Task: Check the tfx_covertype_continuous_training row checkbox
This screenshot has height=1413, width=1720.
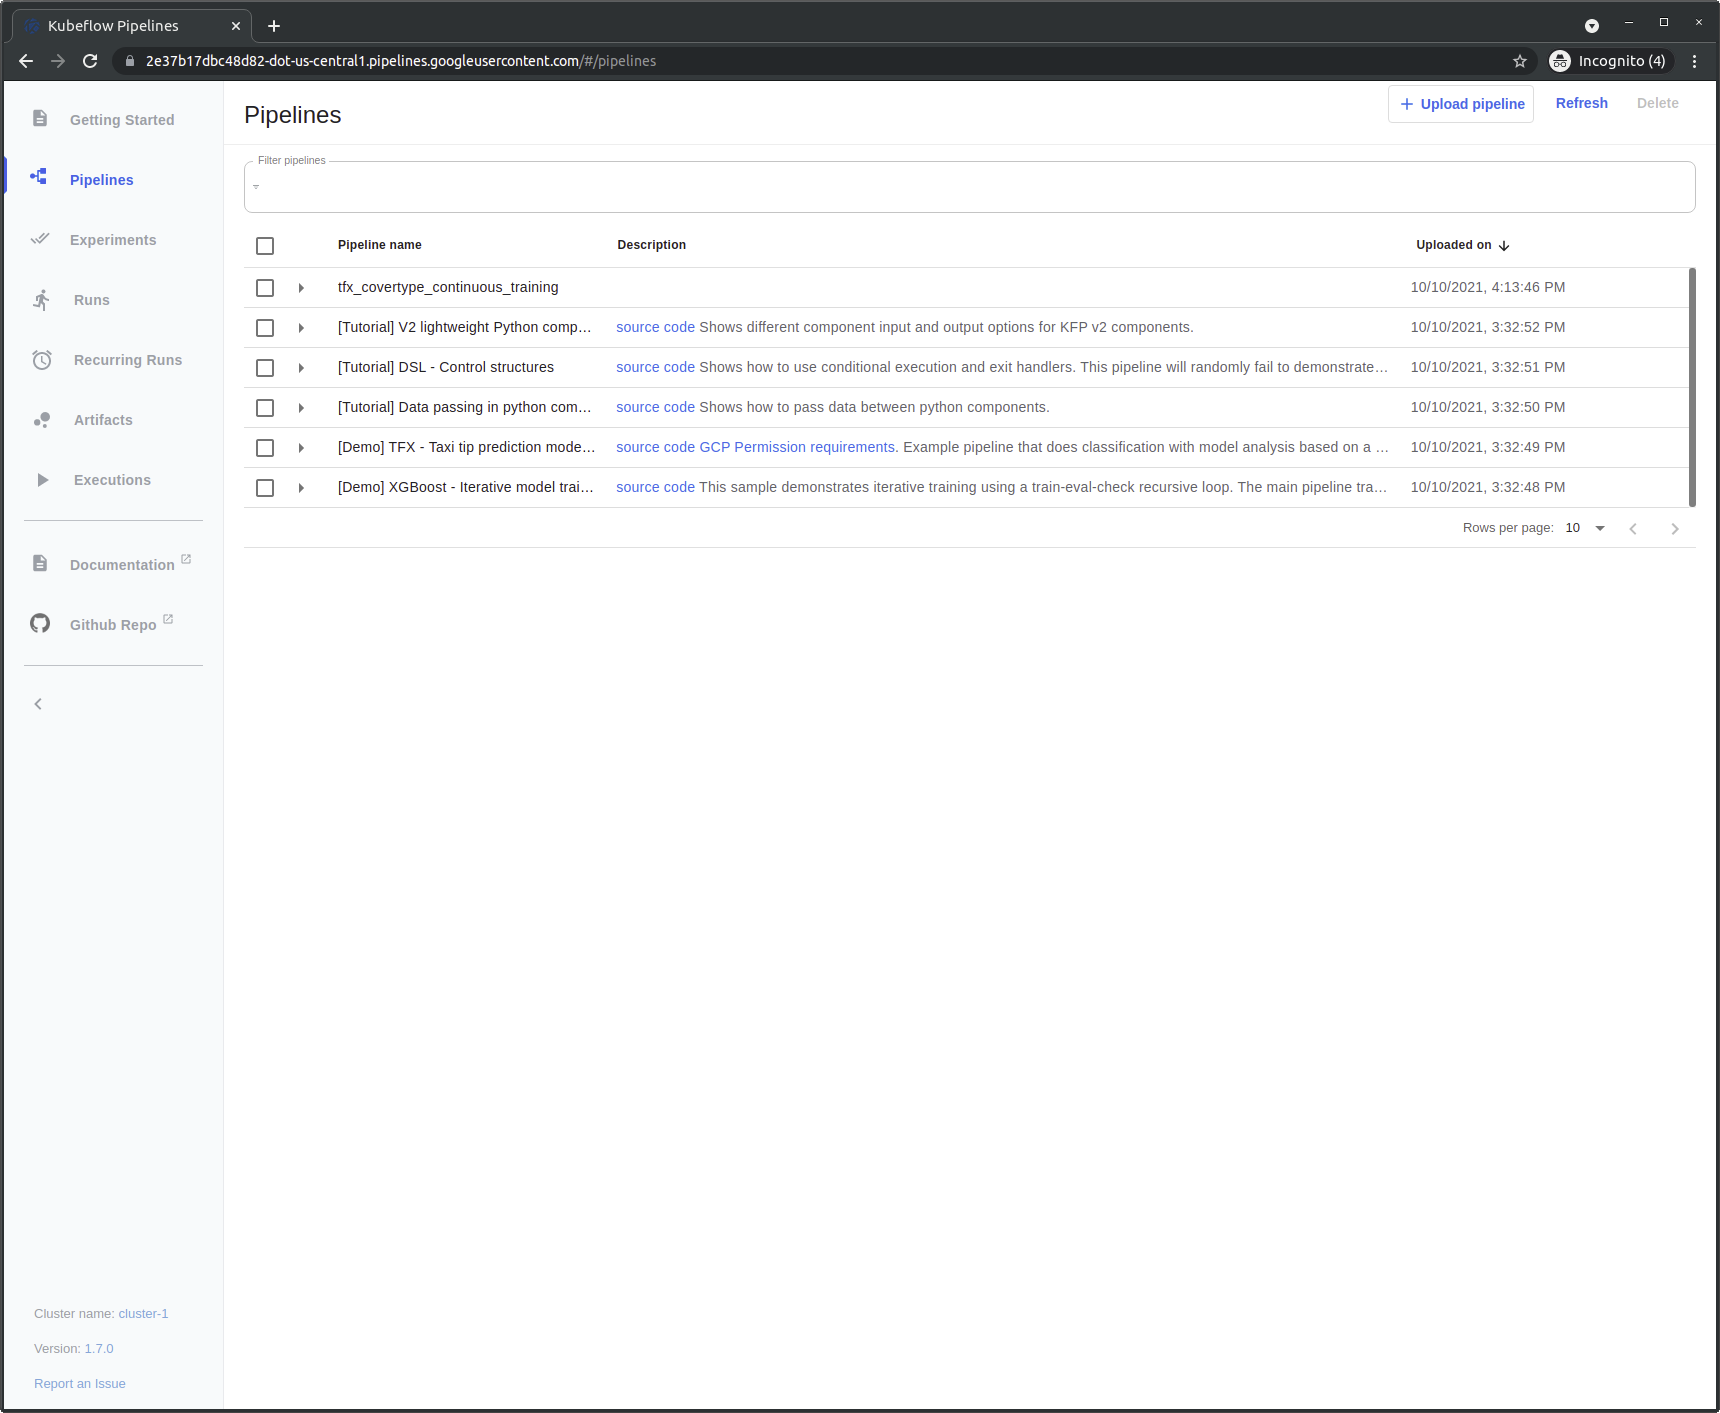Action: click(265, 288)
